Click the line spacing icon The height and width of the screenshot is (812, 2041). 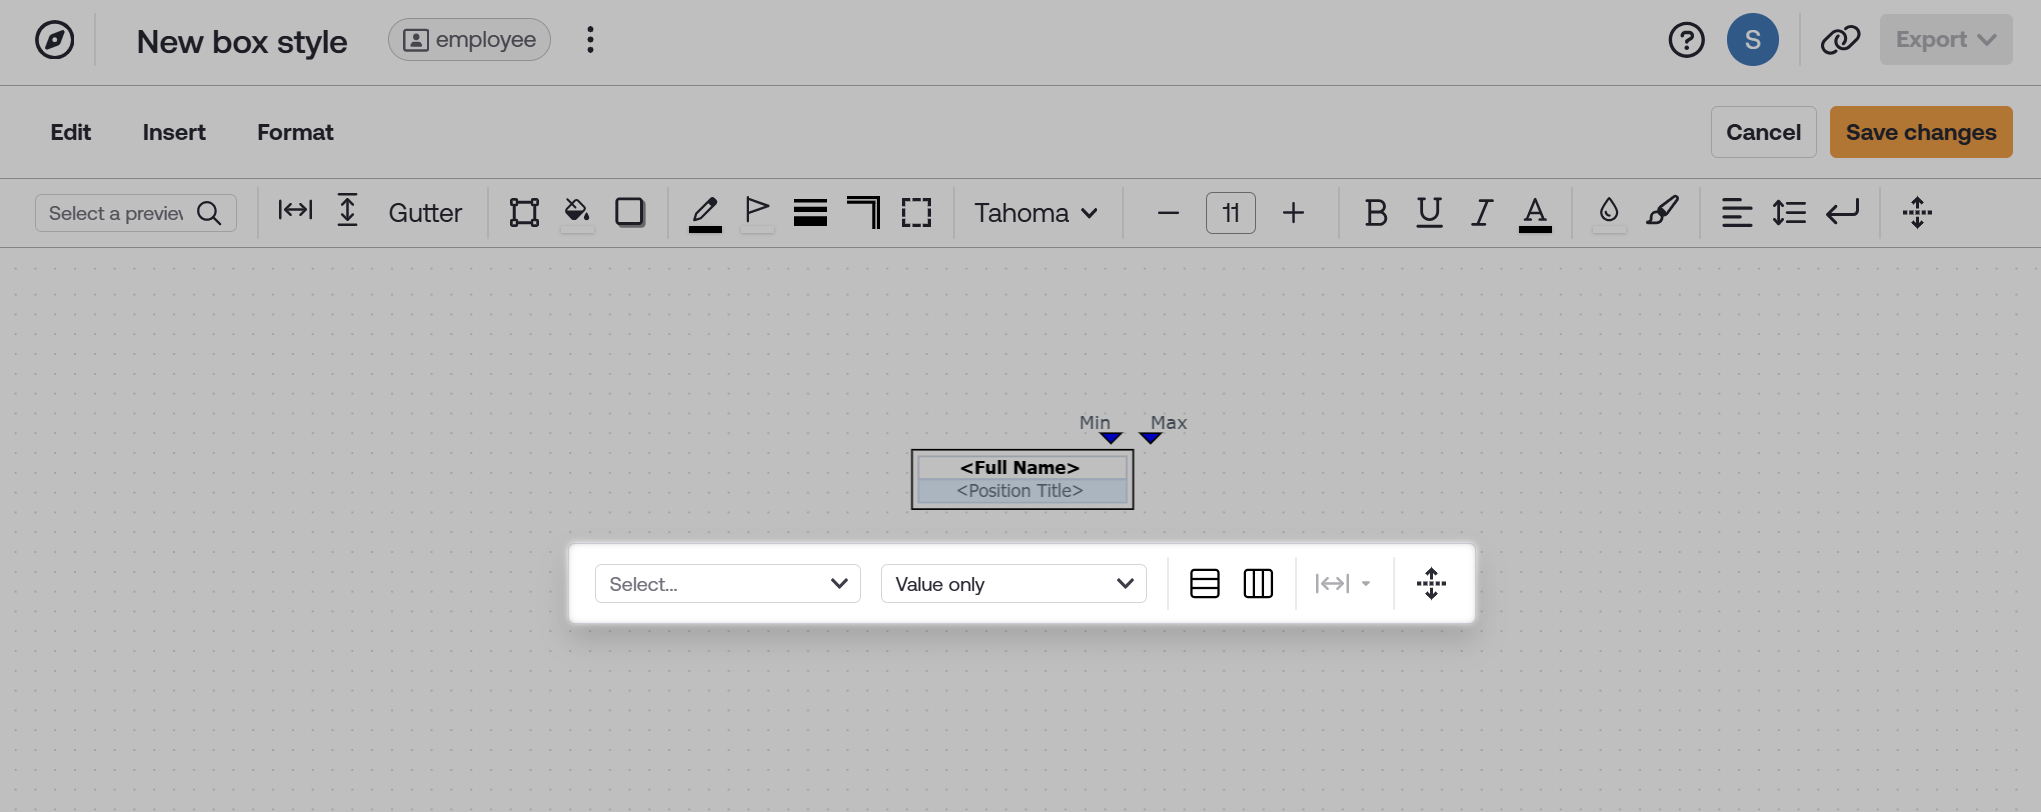point(1789,213)
